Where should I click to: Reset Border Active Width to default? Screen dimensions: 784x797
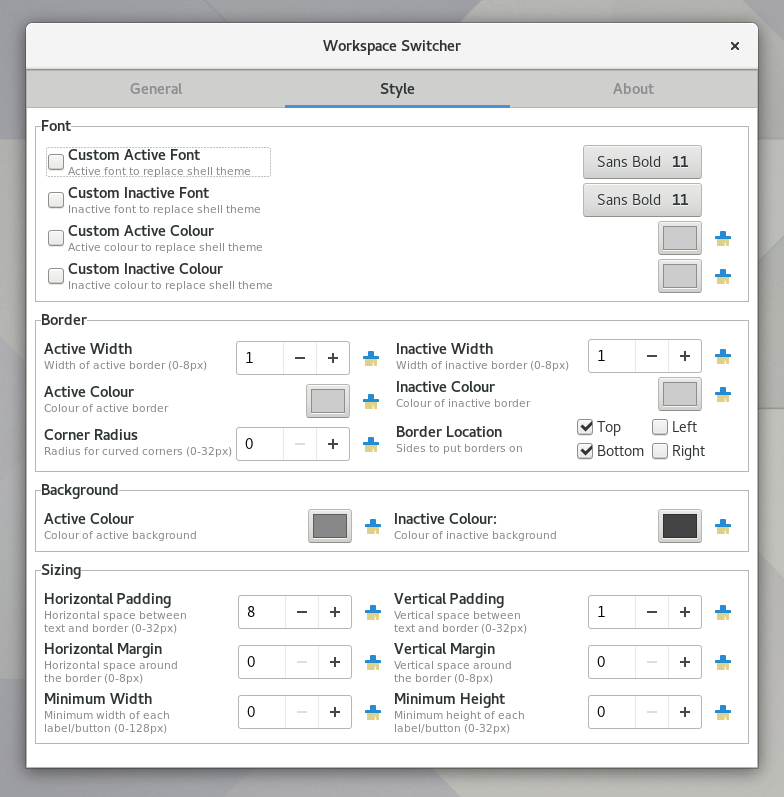[371, 358]
